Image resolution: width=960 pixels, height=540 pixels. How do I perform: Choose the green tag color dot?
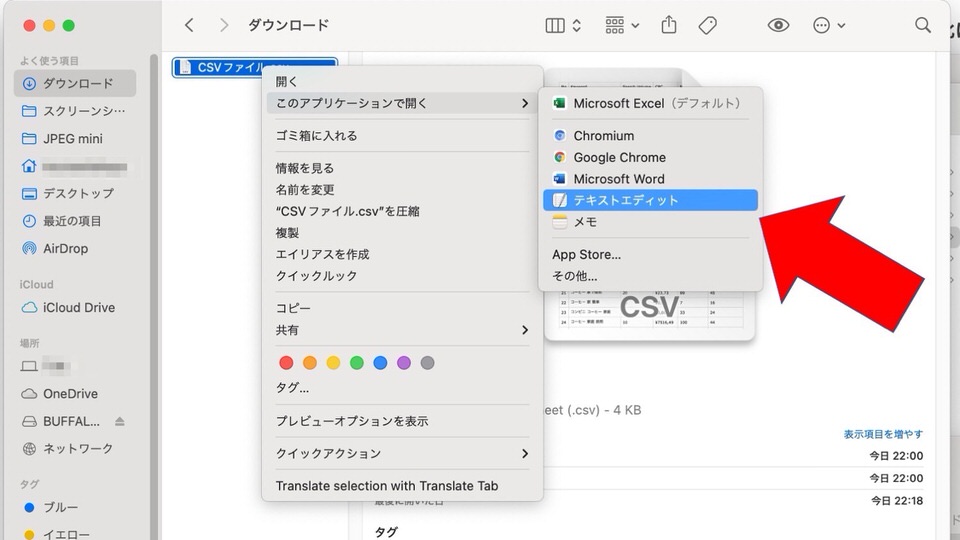click(x=357, y=362)
